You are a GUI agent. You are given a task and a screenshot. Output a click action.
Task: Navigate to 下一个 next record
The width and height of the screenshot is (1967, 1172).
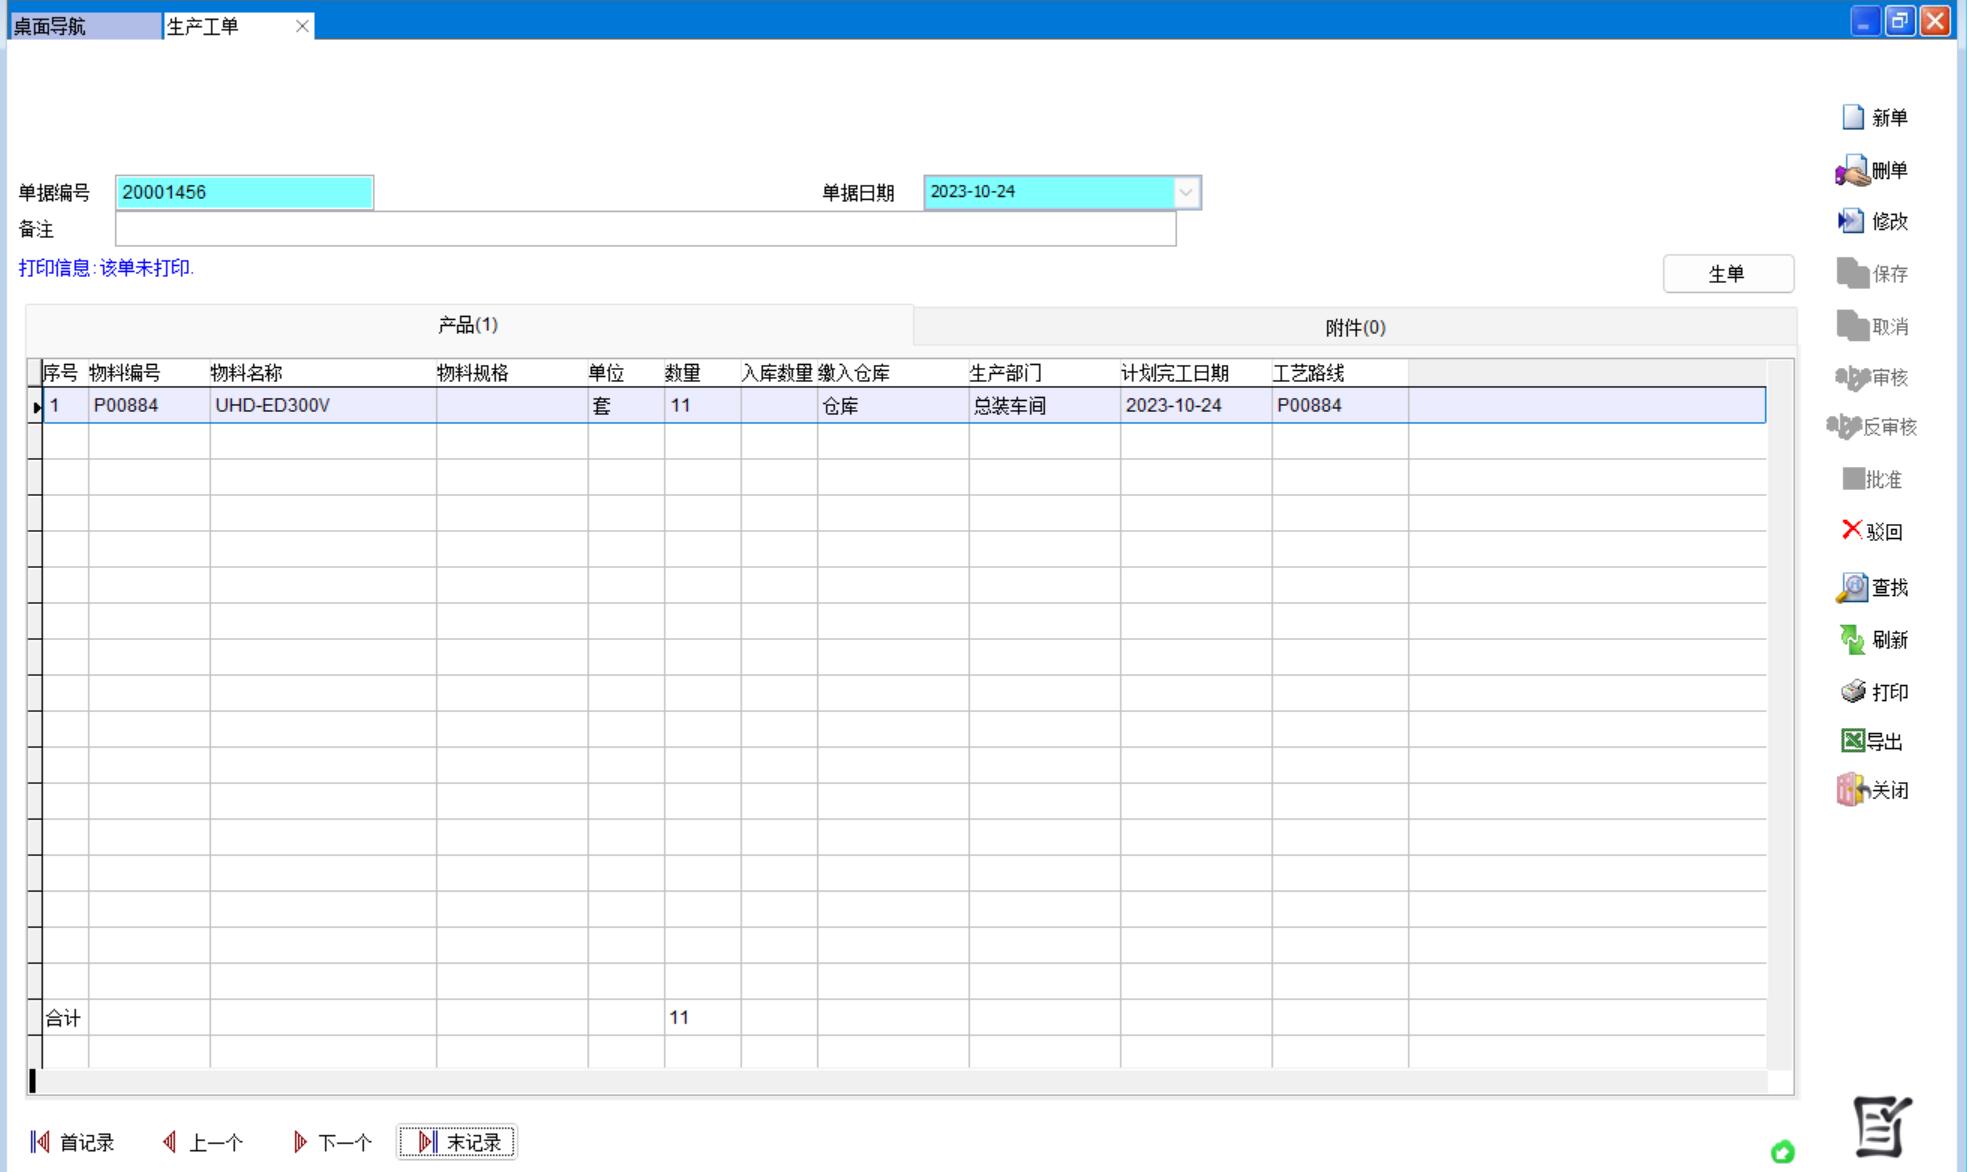(332, 1142)
